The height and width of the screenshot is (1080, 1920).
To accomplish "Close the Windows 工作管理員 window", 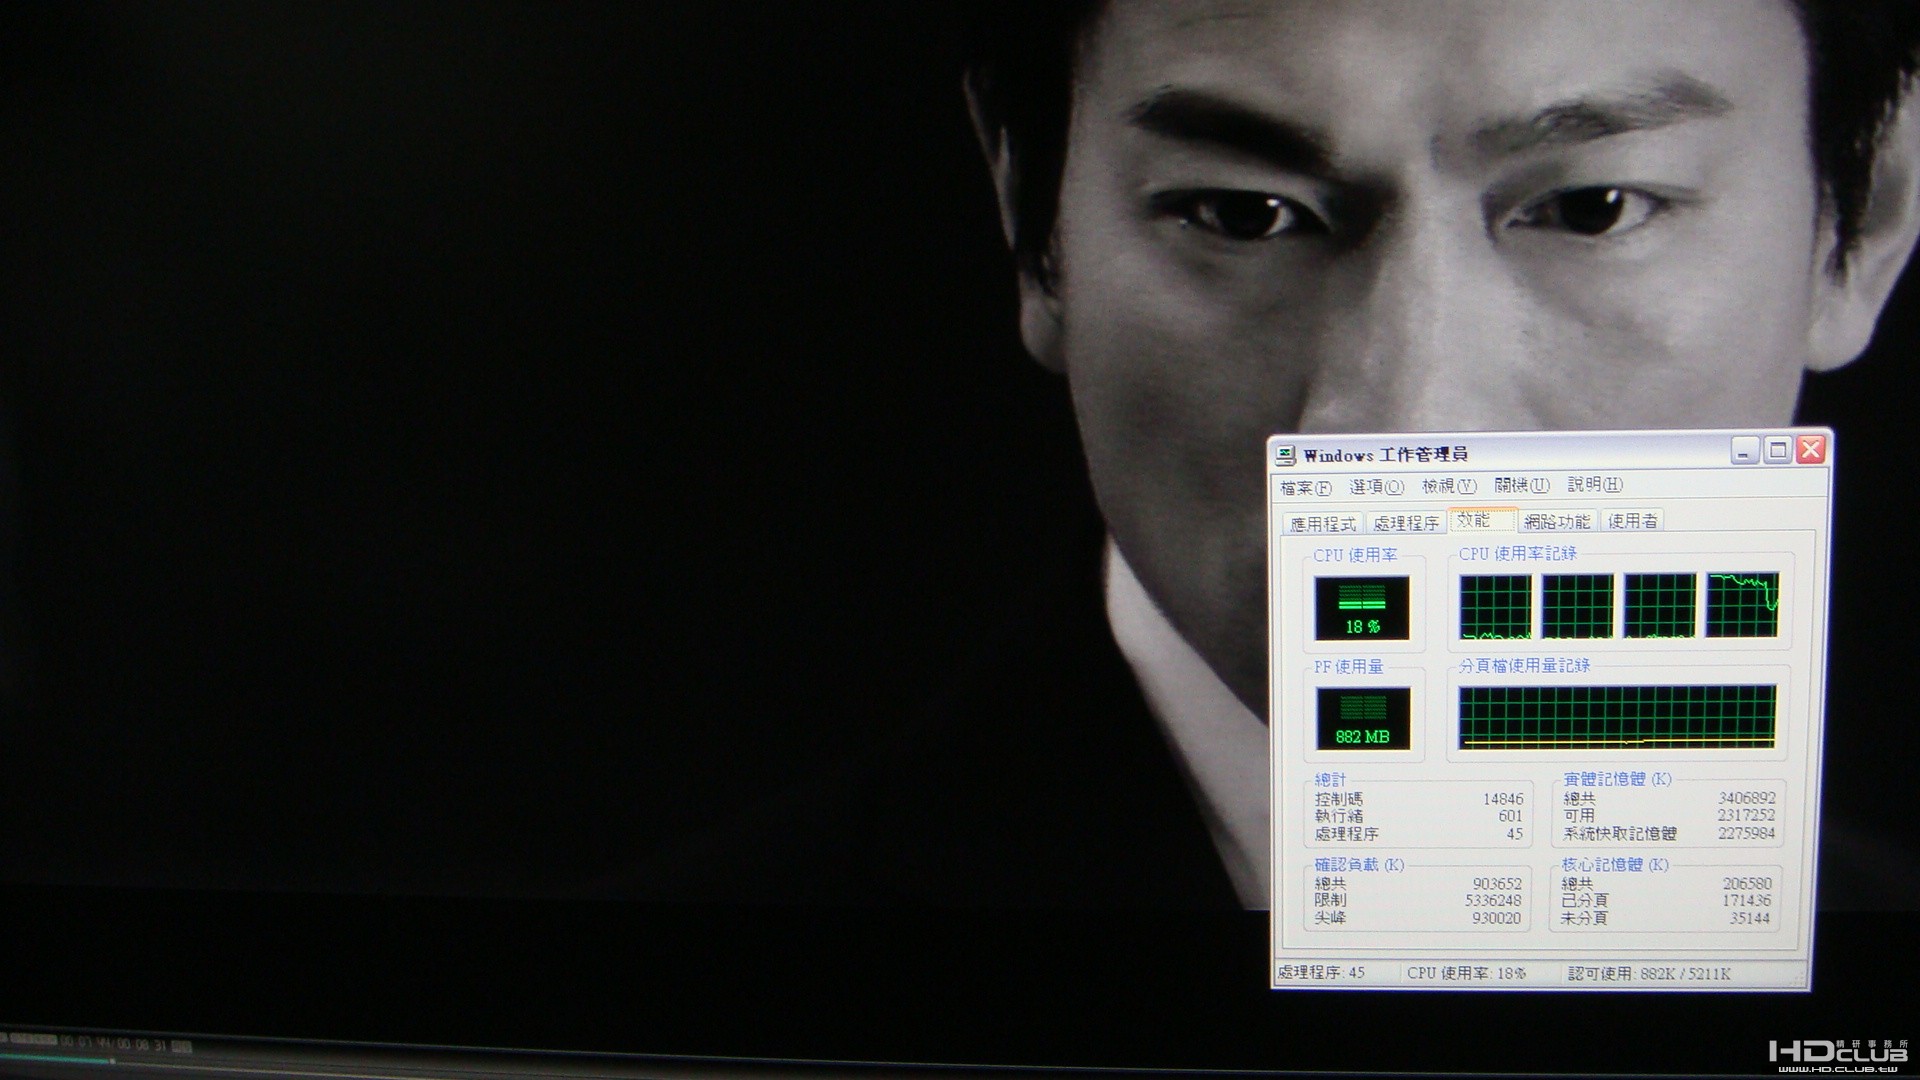I will point(1811,449).
